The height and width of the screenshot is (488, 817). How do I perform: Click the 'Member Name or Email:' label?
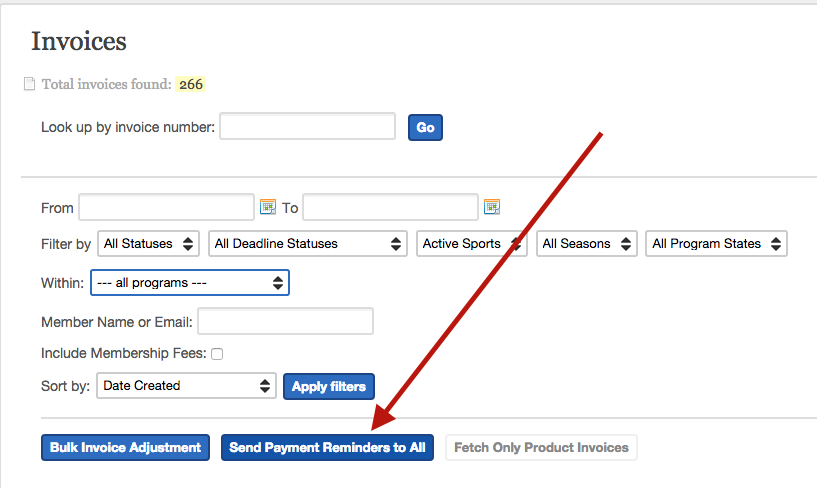tap(117, 322)
